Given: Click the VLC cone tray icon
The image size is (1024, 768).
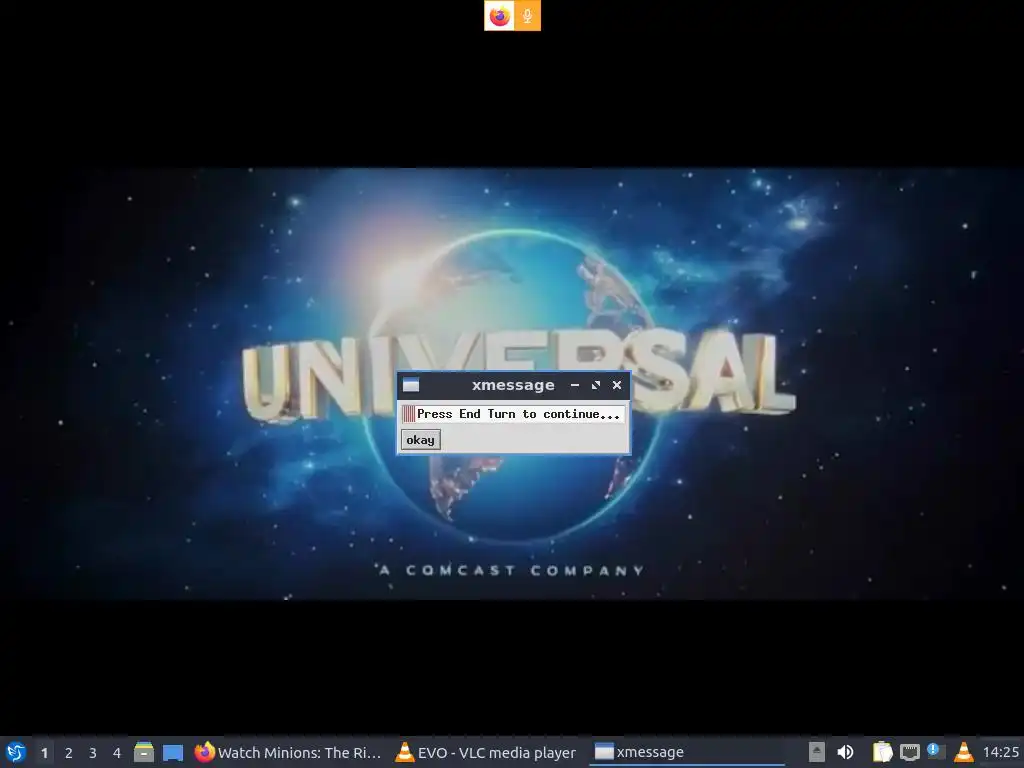Looking at the screenshot, I should (x=963, y=752).
